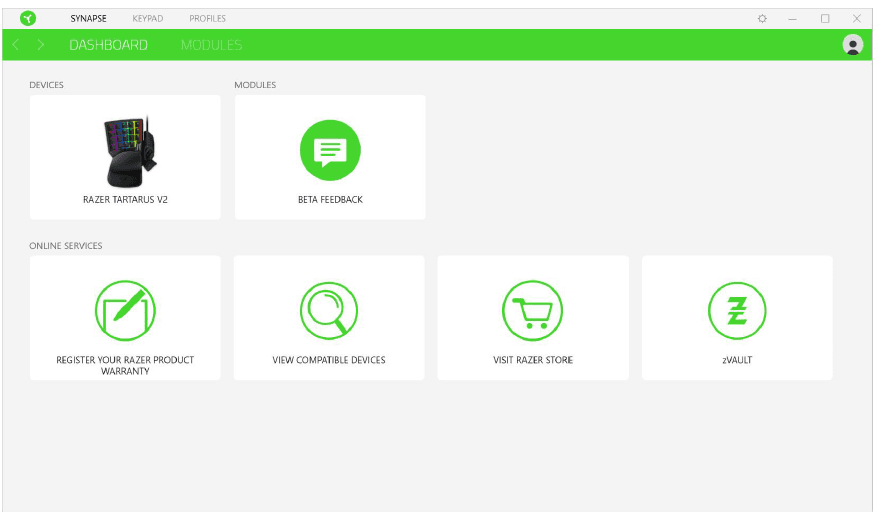Open the settings gear in the title bar
881x517 pixels.
click(762, 18)
